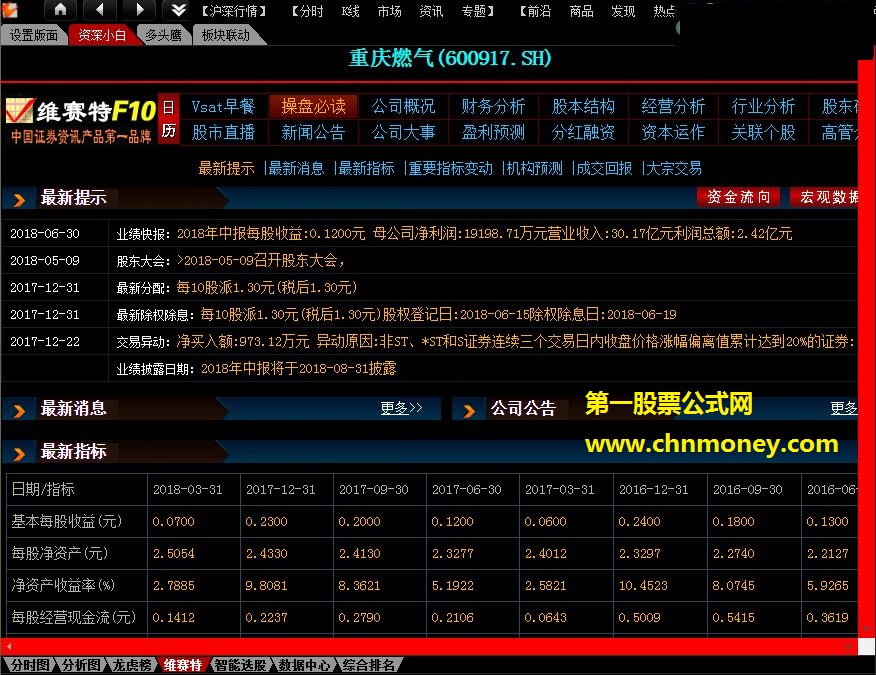The image size is (876, 675).
Task: Open the 资讯 menu item
Action: 431,11
